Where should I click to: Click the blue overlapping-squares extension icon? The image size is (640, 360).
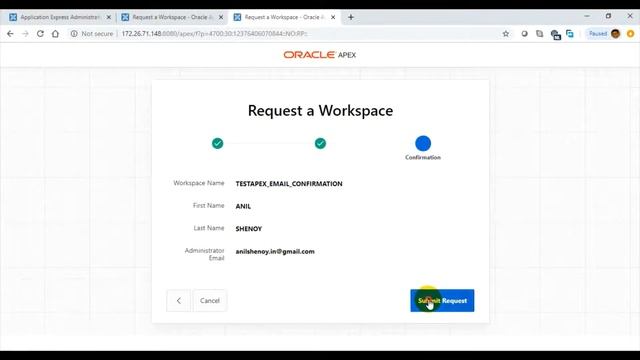click(x=570, y=34)
